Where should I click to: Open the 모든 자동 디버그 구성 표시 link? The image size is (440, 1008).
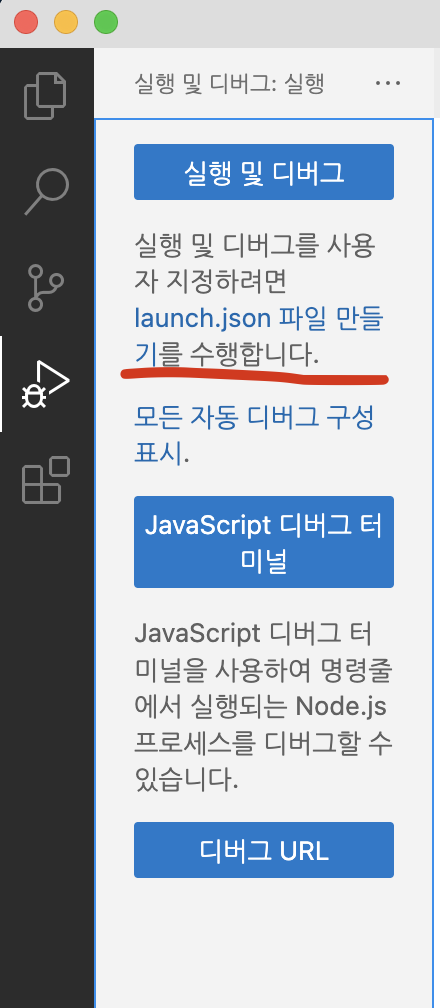pyautogui.click(x=253, y=436)
